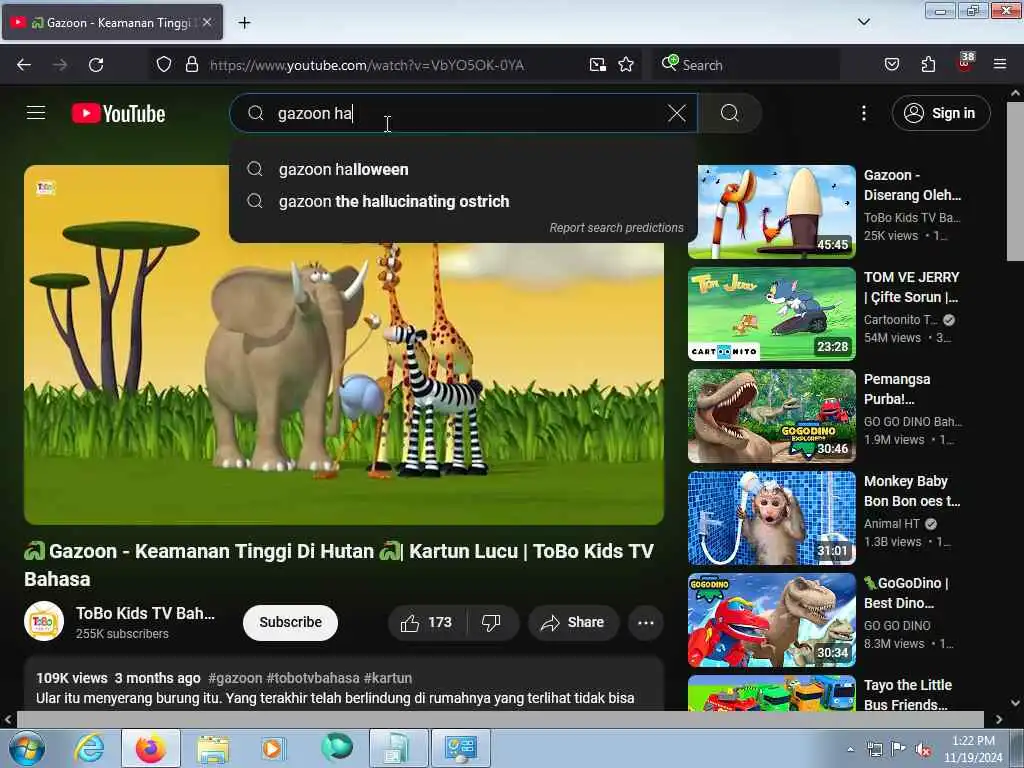Open the Firefox extensions puzzle icon
1024x768 pixels.
(x=928, y=65)
